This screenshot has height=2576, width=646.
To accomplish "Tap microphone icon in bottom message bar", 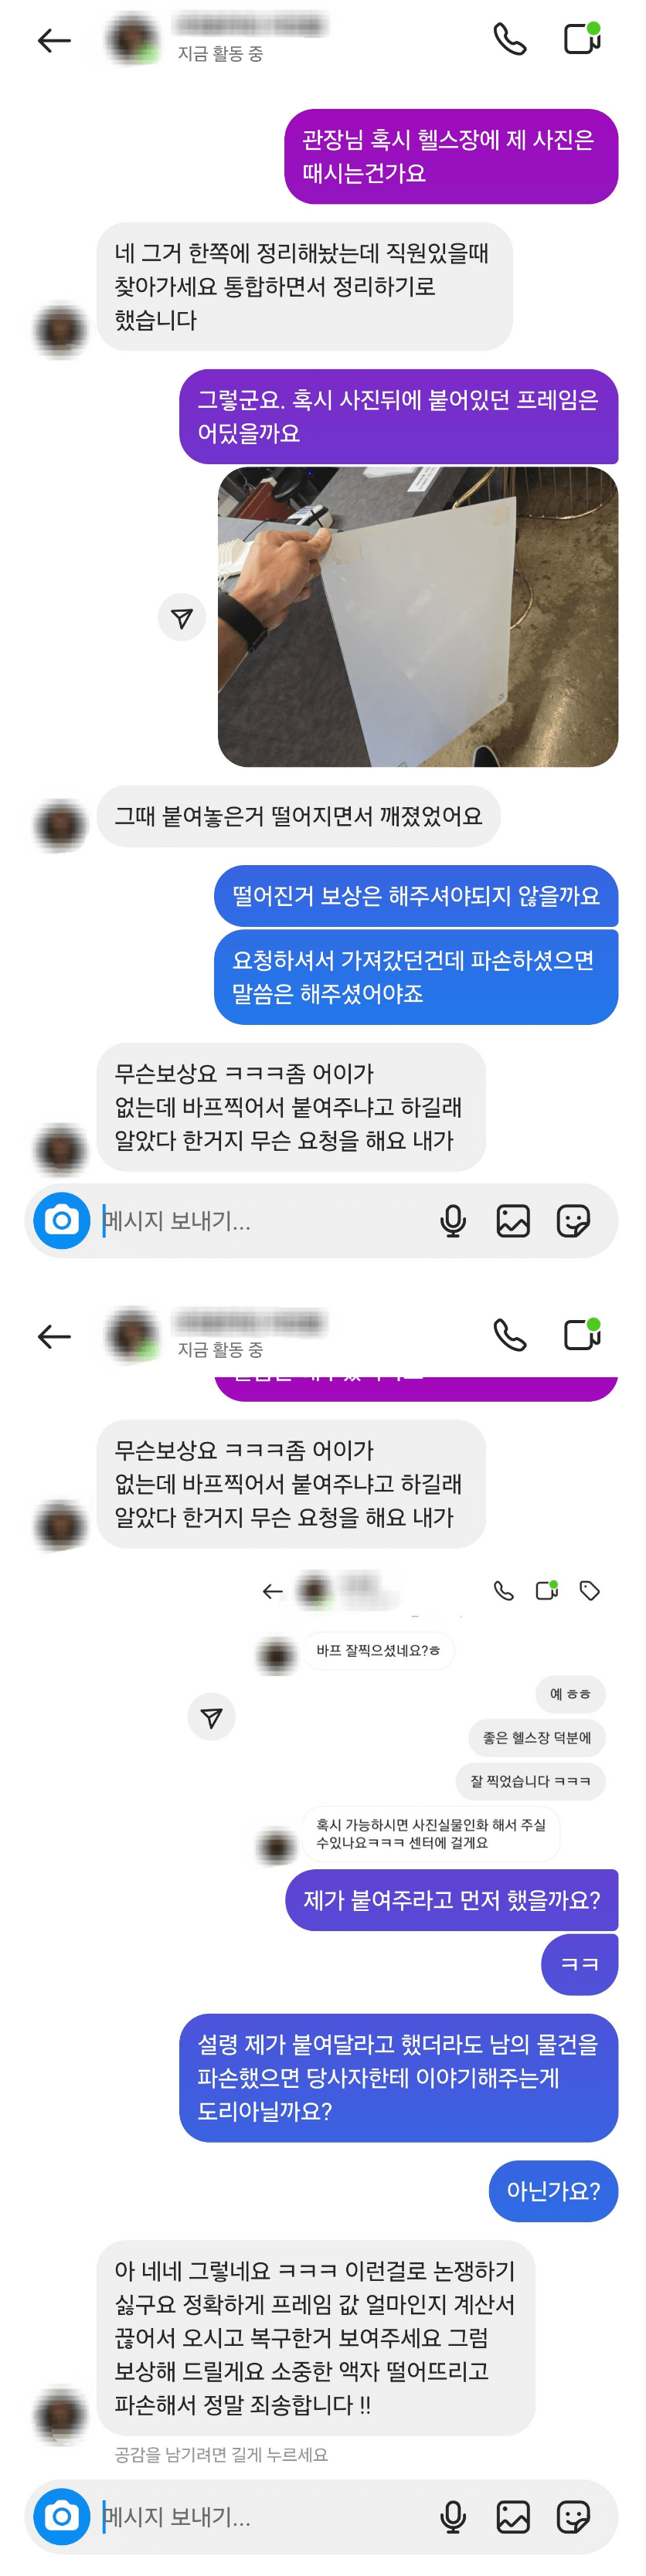I will tap(453, 2516).
